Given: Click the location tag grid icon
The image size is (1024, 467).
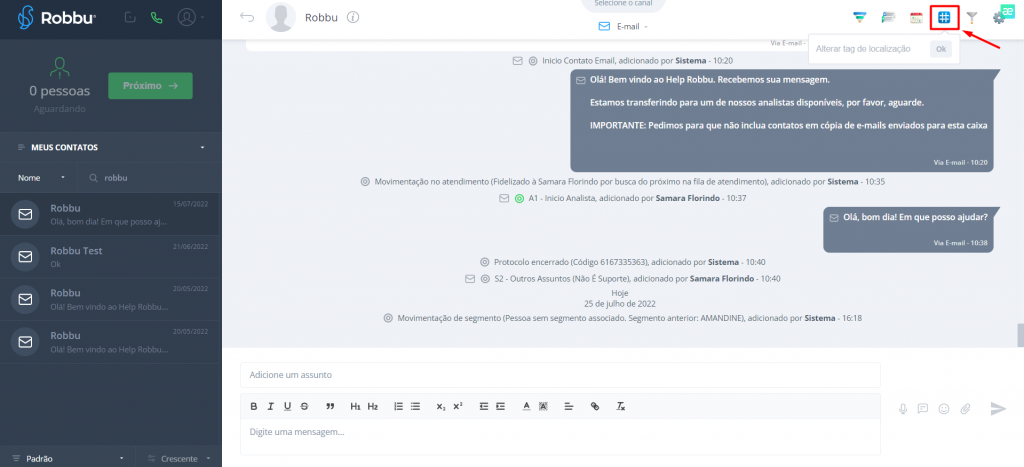Looking at the screenshot, I should tap(944, 17).
